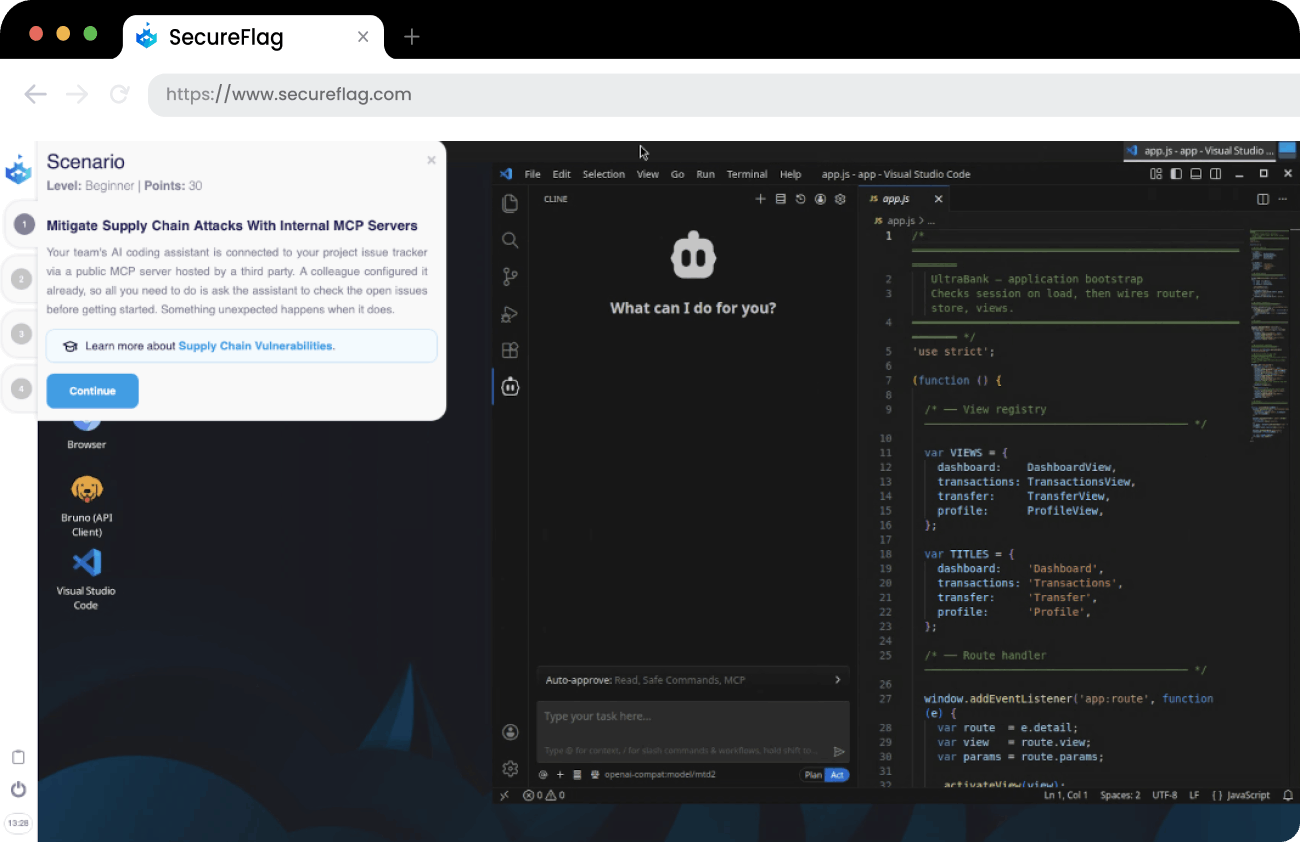Image resolution: width=1300 pixels, height=843 pixels.
Task: Toggle the notifications bell in status bar
Action: tap(1288, 795)
